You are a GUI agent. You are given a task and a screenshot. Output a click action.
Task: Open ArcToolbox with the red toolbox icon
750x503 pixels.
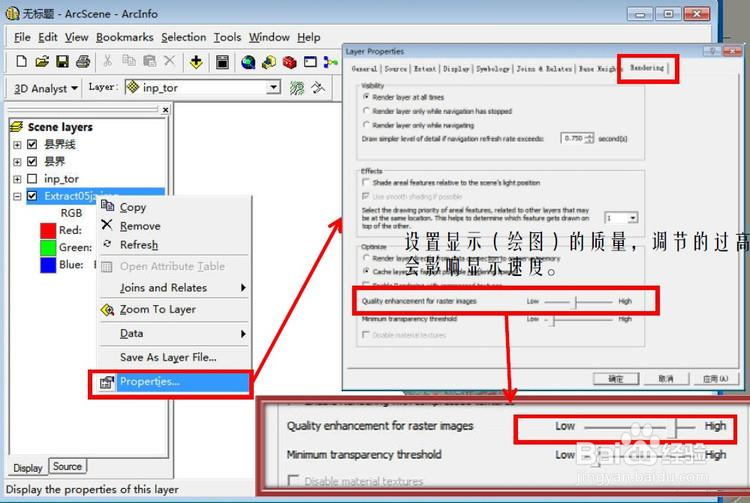pos(289,62)
